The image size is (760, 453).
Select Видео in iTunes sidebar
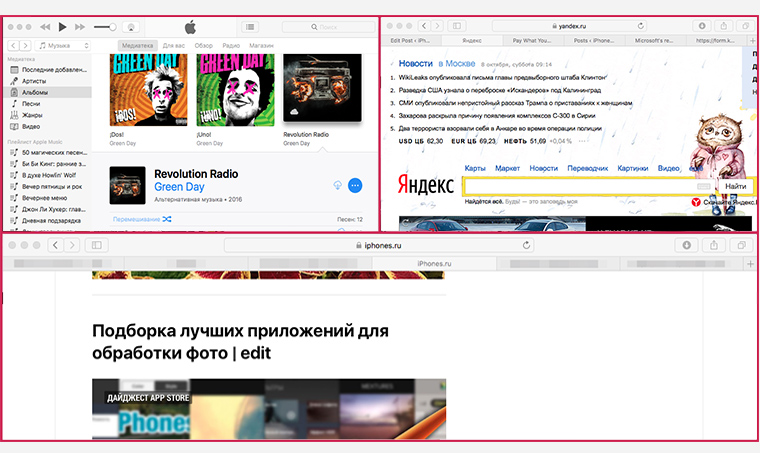pos(48,126)
